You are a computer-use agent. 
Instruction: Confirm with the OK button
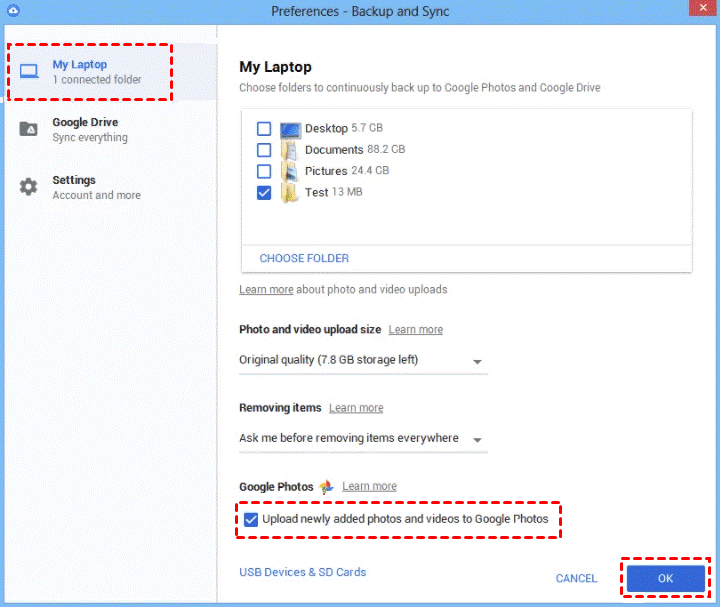[666, 579]
